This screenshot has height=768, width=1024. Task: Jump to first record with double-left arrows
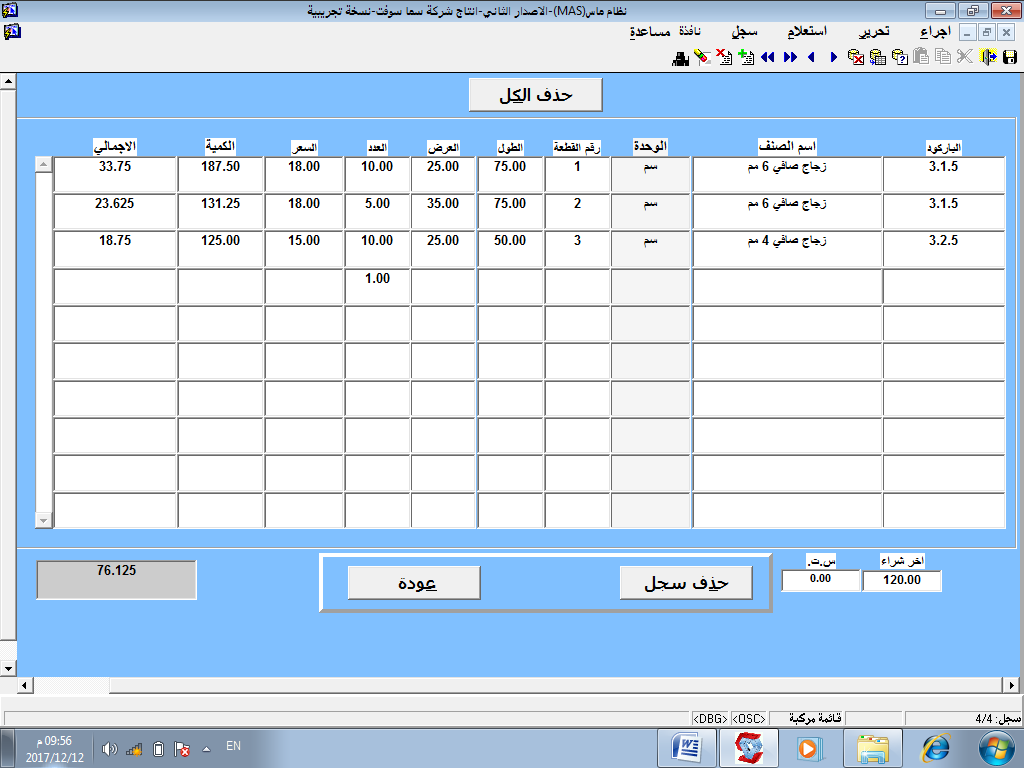click(767, 57)
